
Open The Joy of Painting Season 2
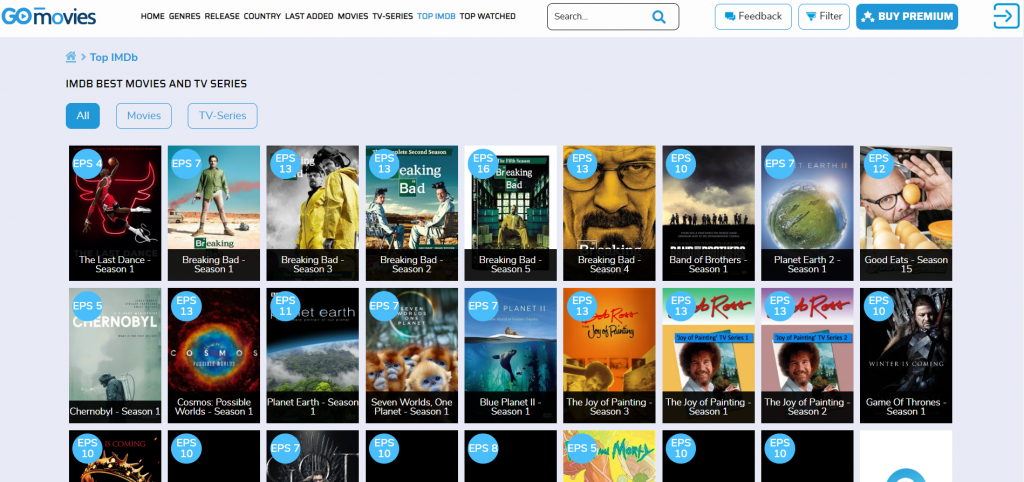pyautogui.click(x=807, y=355)
